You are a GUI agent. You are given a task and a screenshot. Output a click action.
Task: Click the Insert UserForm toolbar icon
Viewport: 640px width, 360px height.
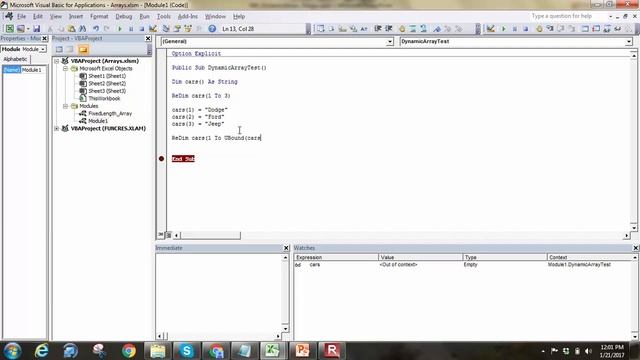(x=20, y=29)
